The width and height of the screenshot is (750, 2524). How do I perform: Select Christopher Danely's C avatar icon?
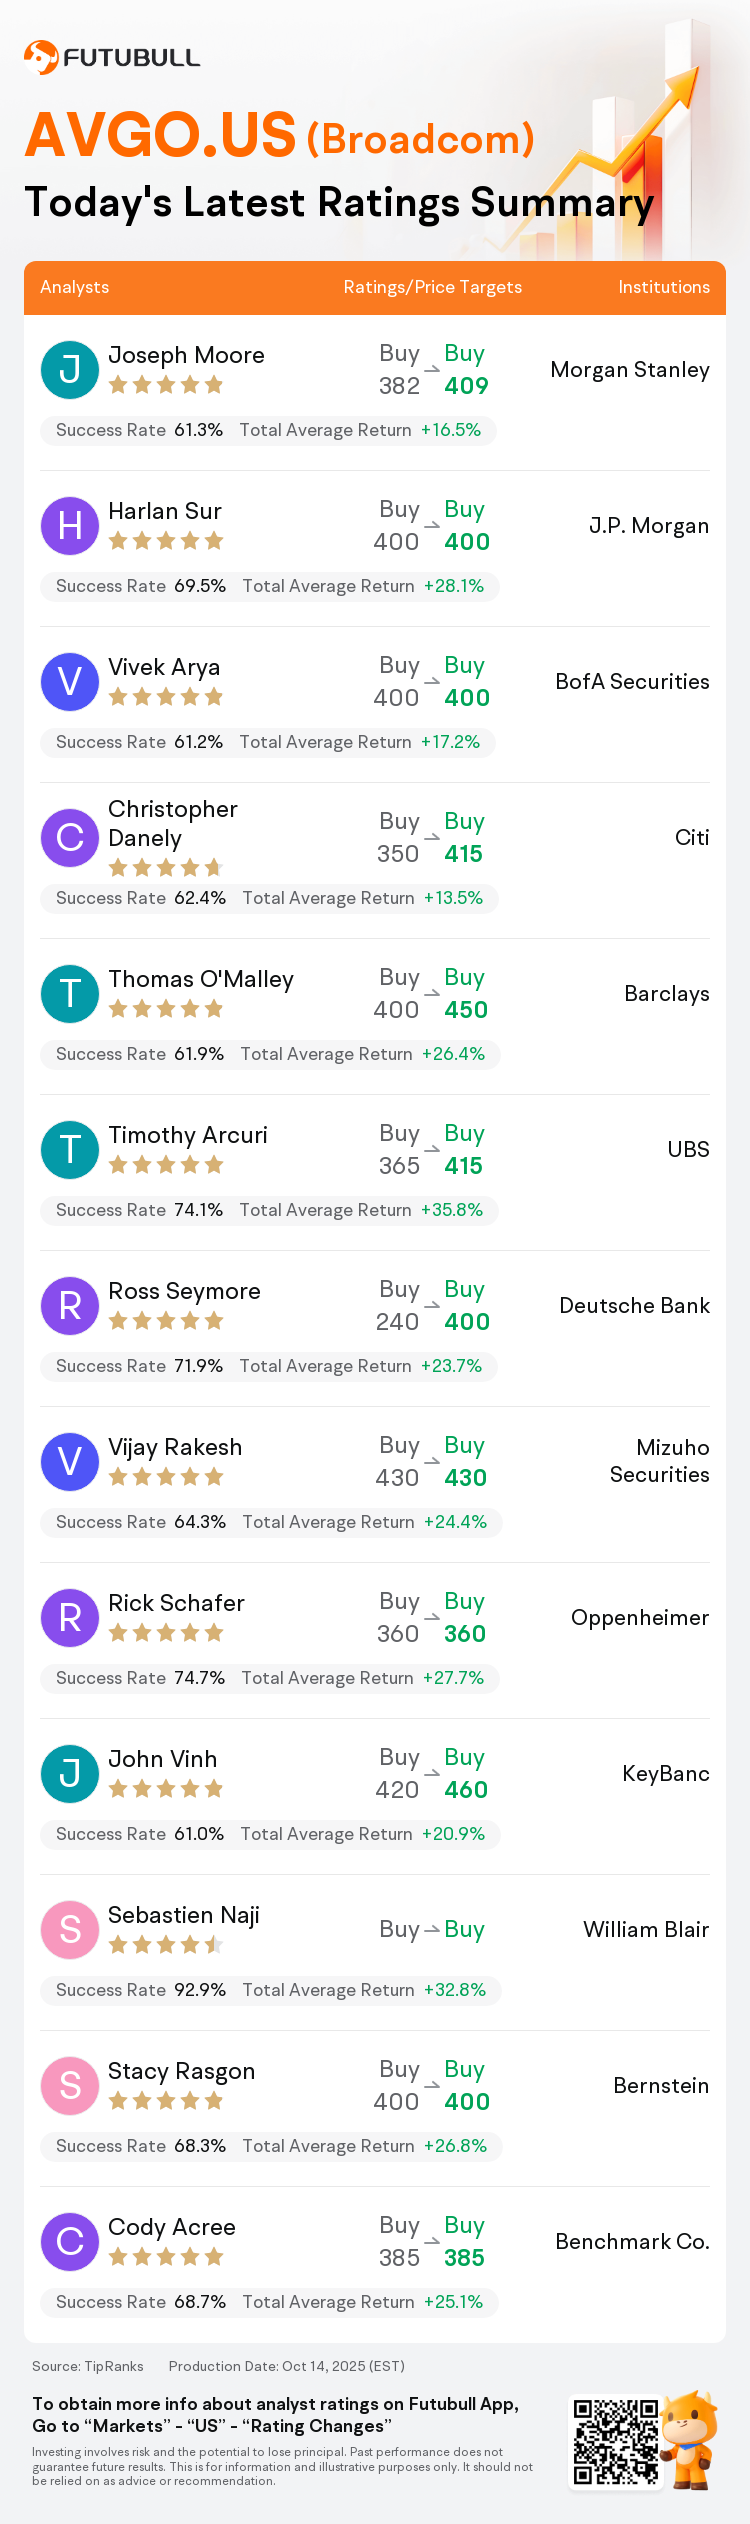70,837
